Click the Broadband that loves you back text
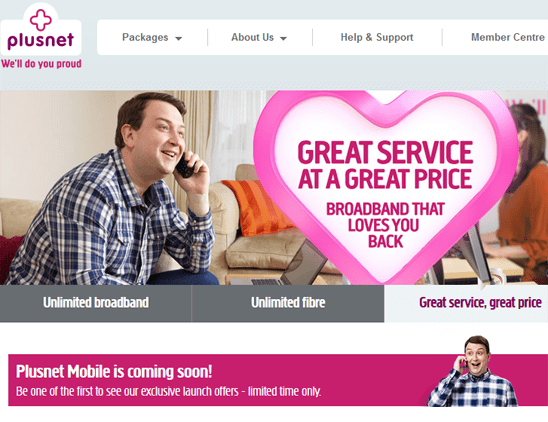 coord(385,225)
